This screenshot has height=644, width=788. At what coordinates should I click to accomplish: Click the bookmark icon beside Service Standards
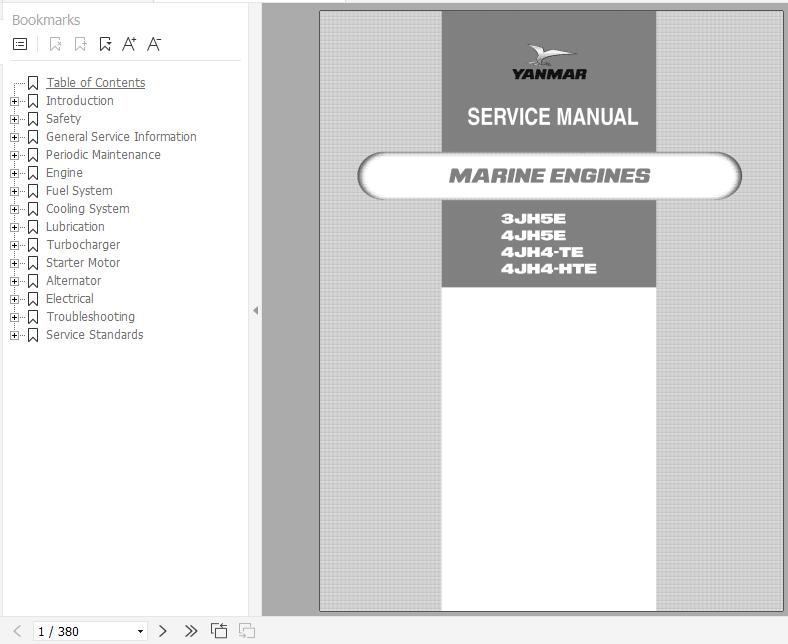point(33,335)
